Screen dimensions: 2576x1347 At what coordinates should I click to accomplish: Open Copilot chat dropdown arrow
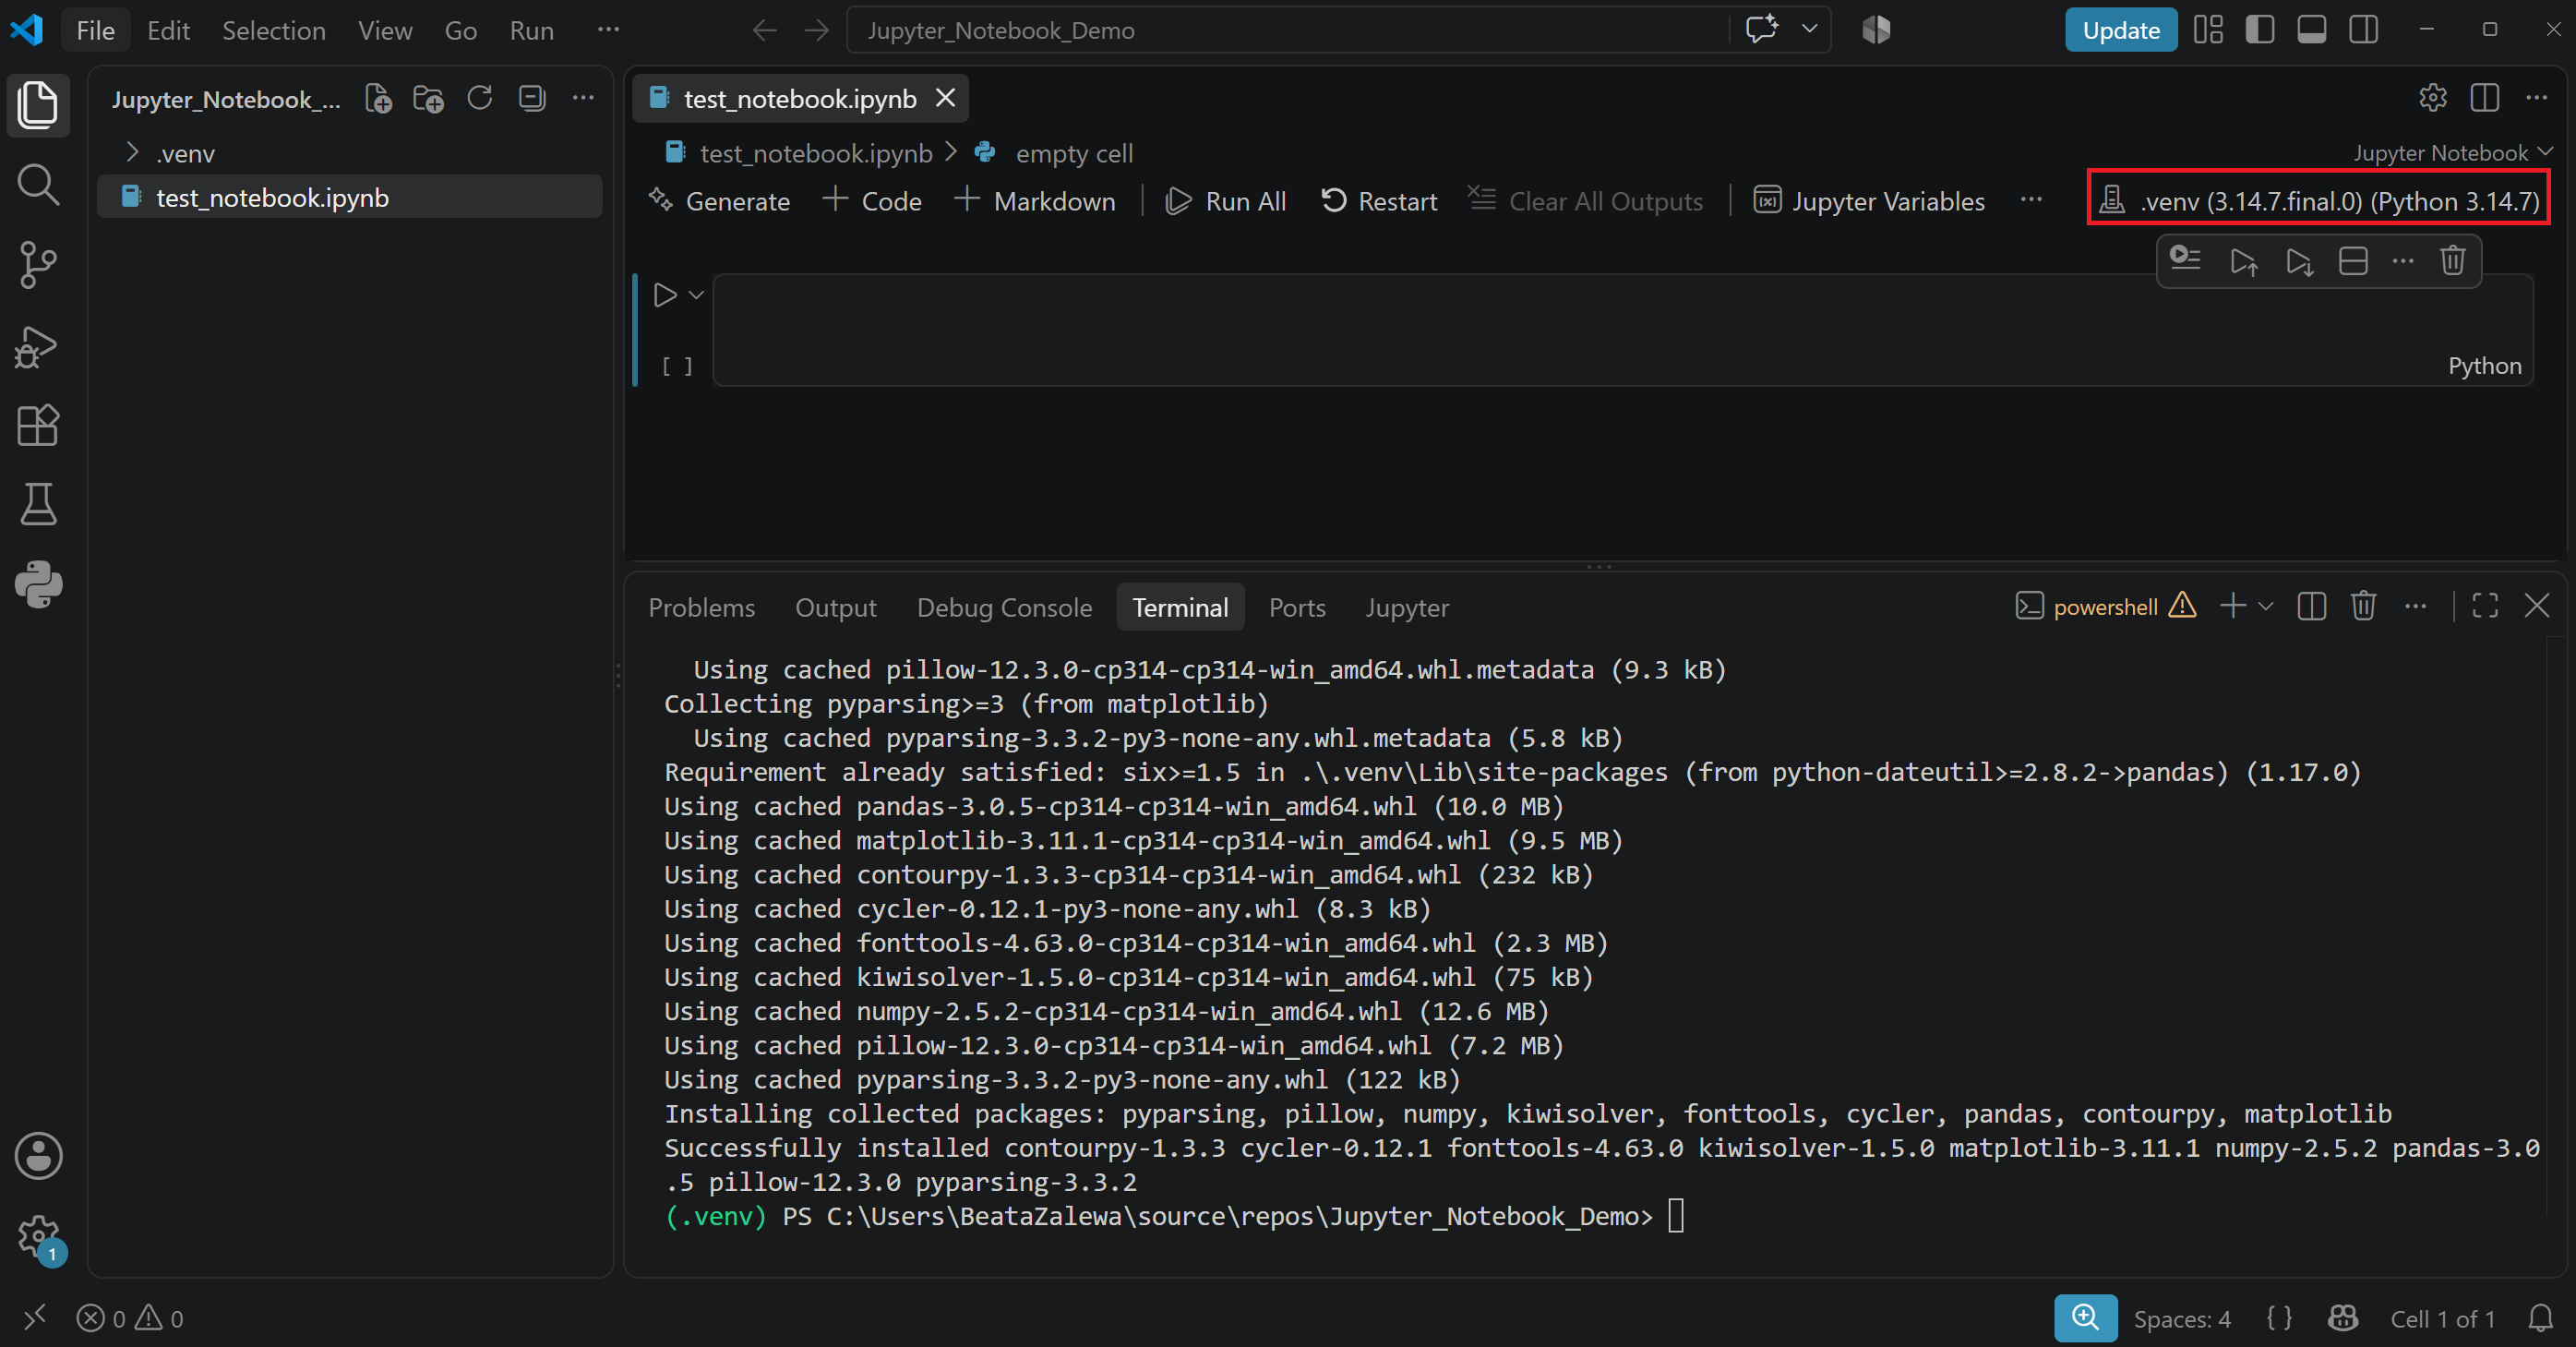(x=1809, y=29)
